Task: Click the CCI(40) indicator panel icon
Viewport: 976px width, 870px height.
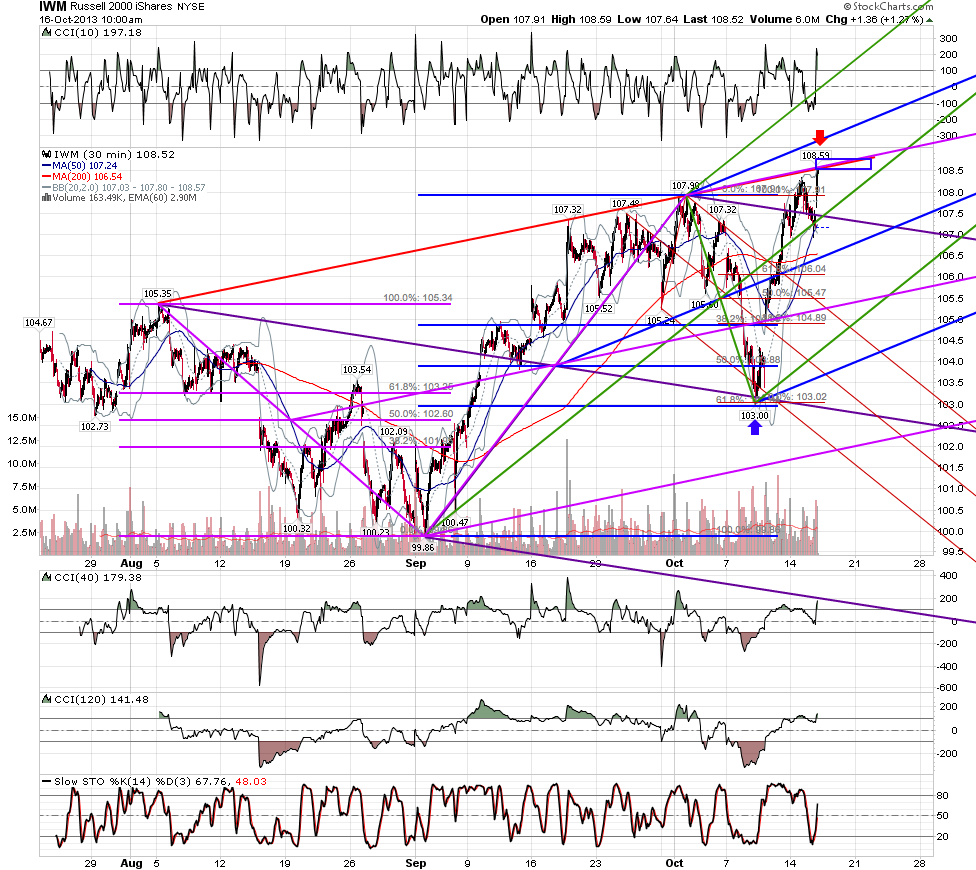Action: (x=46, y=578)
